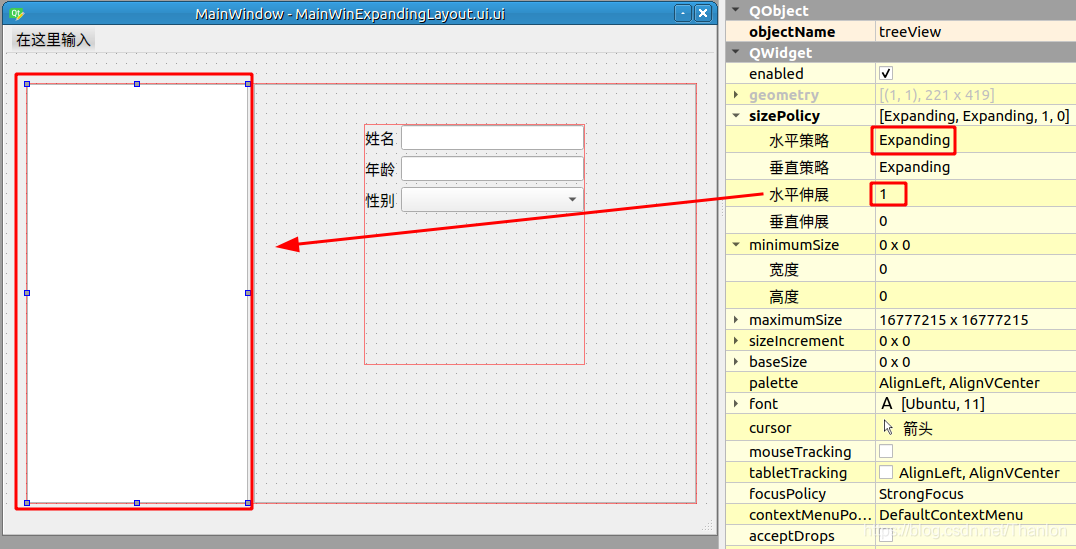Click the 姓名 text input field
This screenshot has width=1076, height=549.
(493, 138)
